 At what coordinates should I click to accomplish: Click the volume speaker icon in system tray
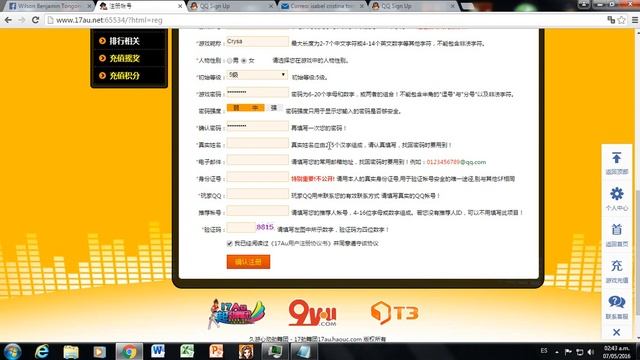coord(591,351)
